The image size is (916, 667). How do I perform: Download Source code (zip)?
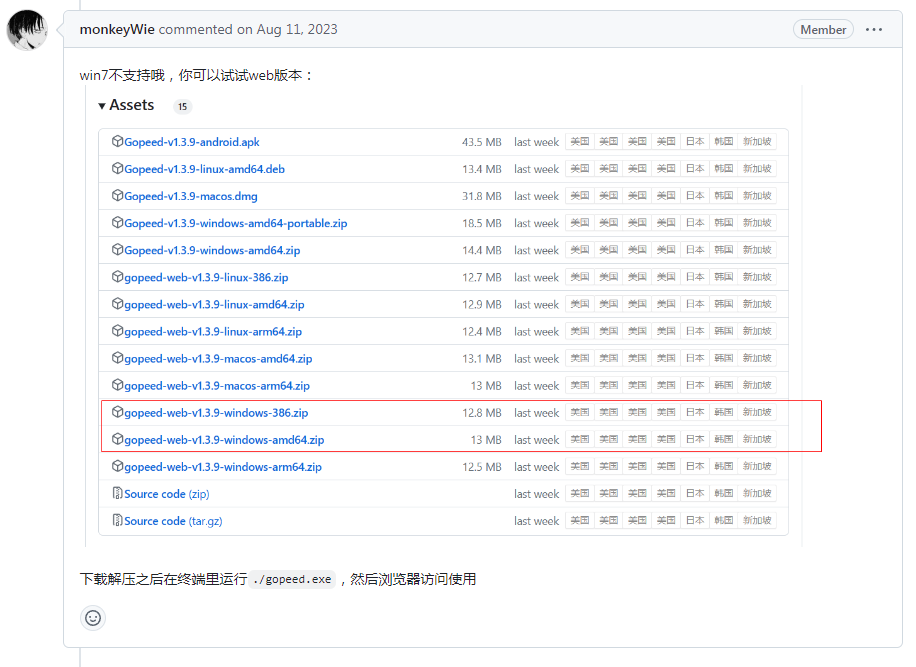click(x=166, y=494)
